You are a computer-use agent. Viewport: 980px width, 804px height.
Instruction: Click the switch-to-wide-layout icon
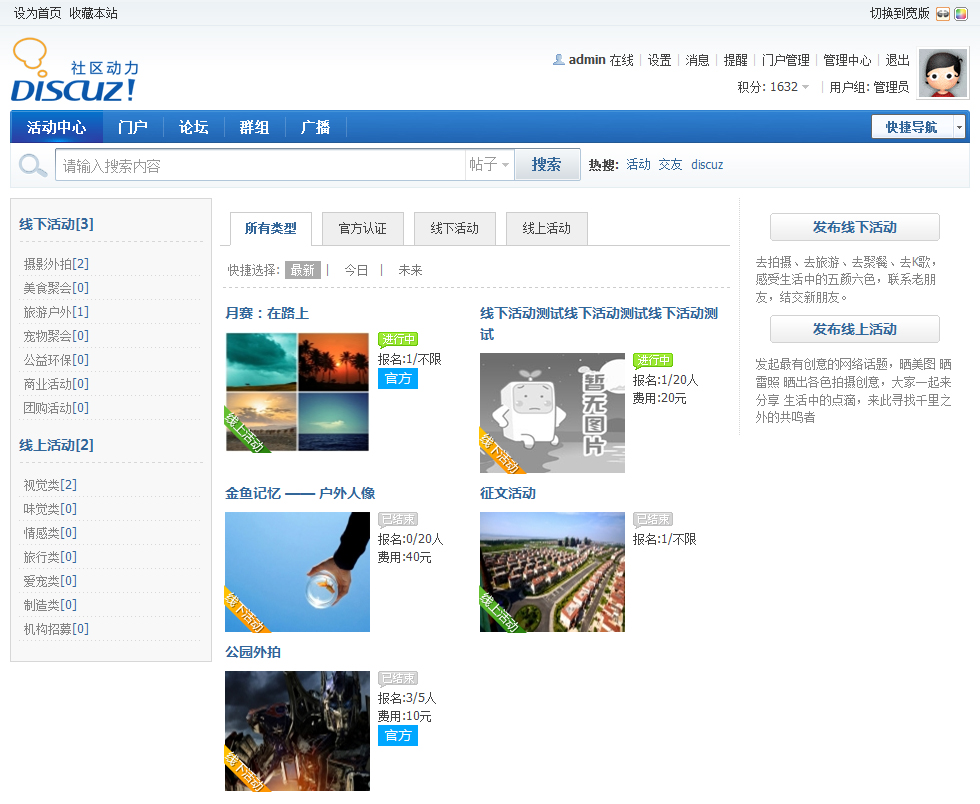pyautogui.click(x=943, y=13)
